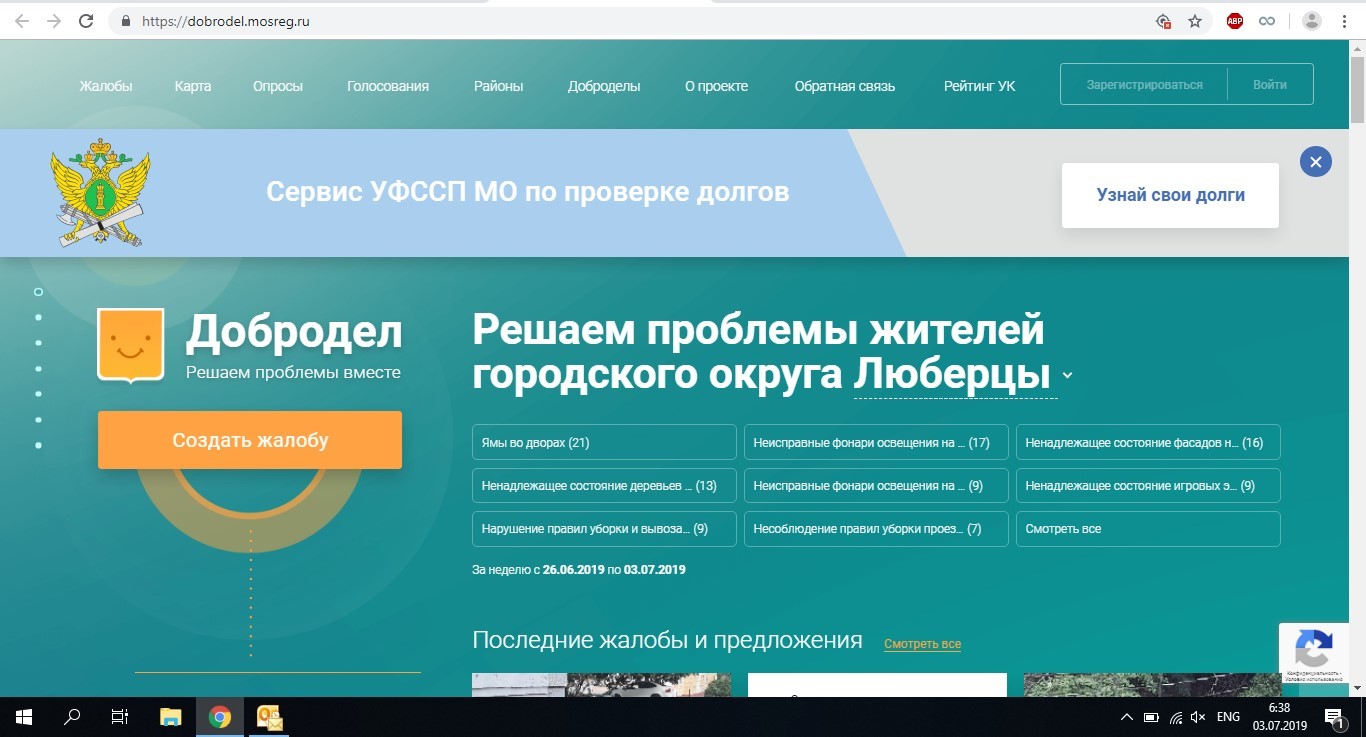Open Chrome profile avatar icon
The image size is (1366, 737).
point(1311,21)
